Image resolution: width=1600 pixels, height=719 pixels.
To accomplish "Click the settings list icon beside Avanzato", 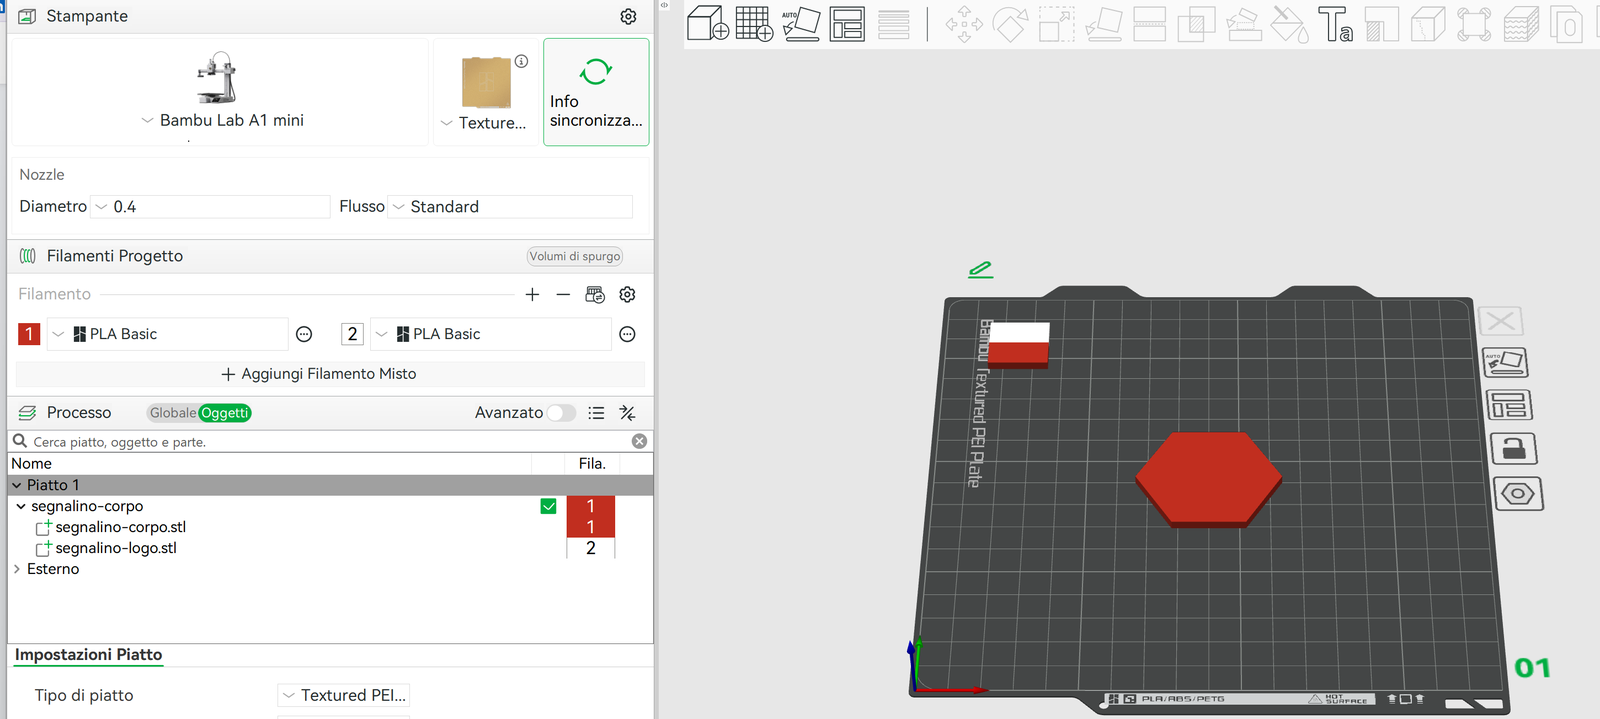I will point(596,413).
